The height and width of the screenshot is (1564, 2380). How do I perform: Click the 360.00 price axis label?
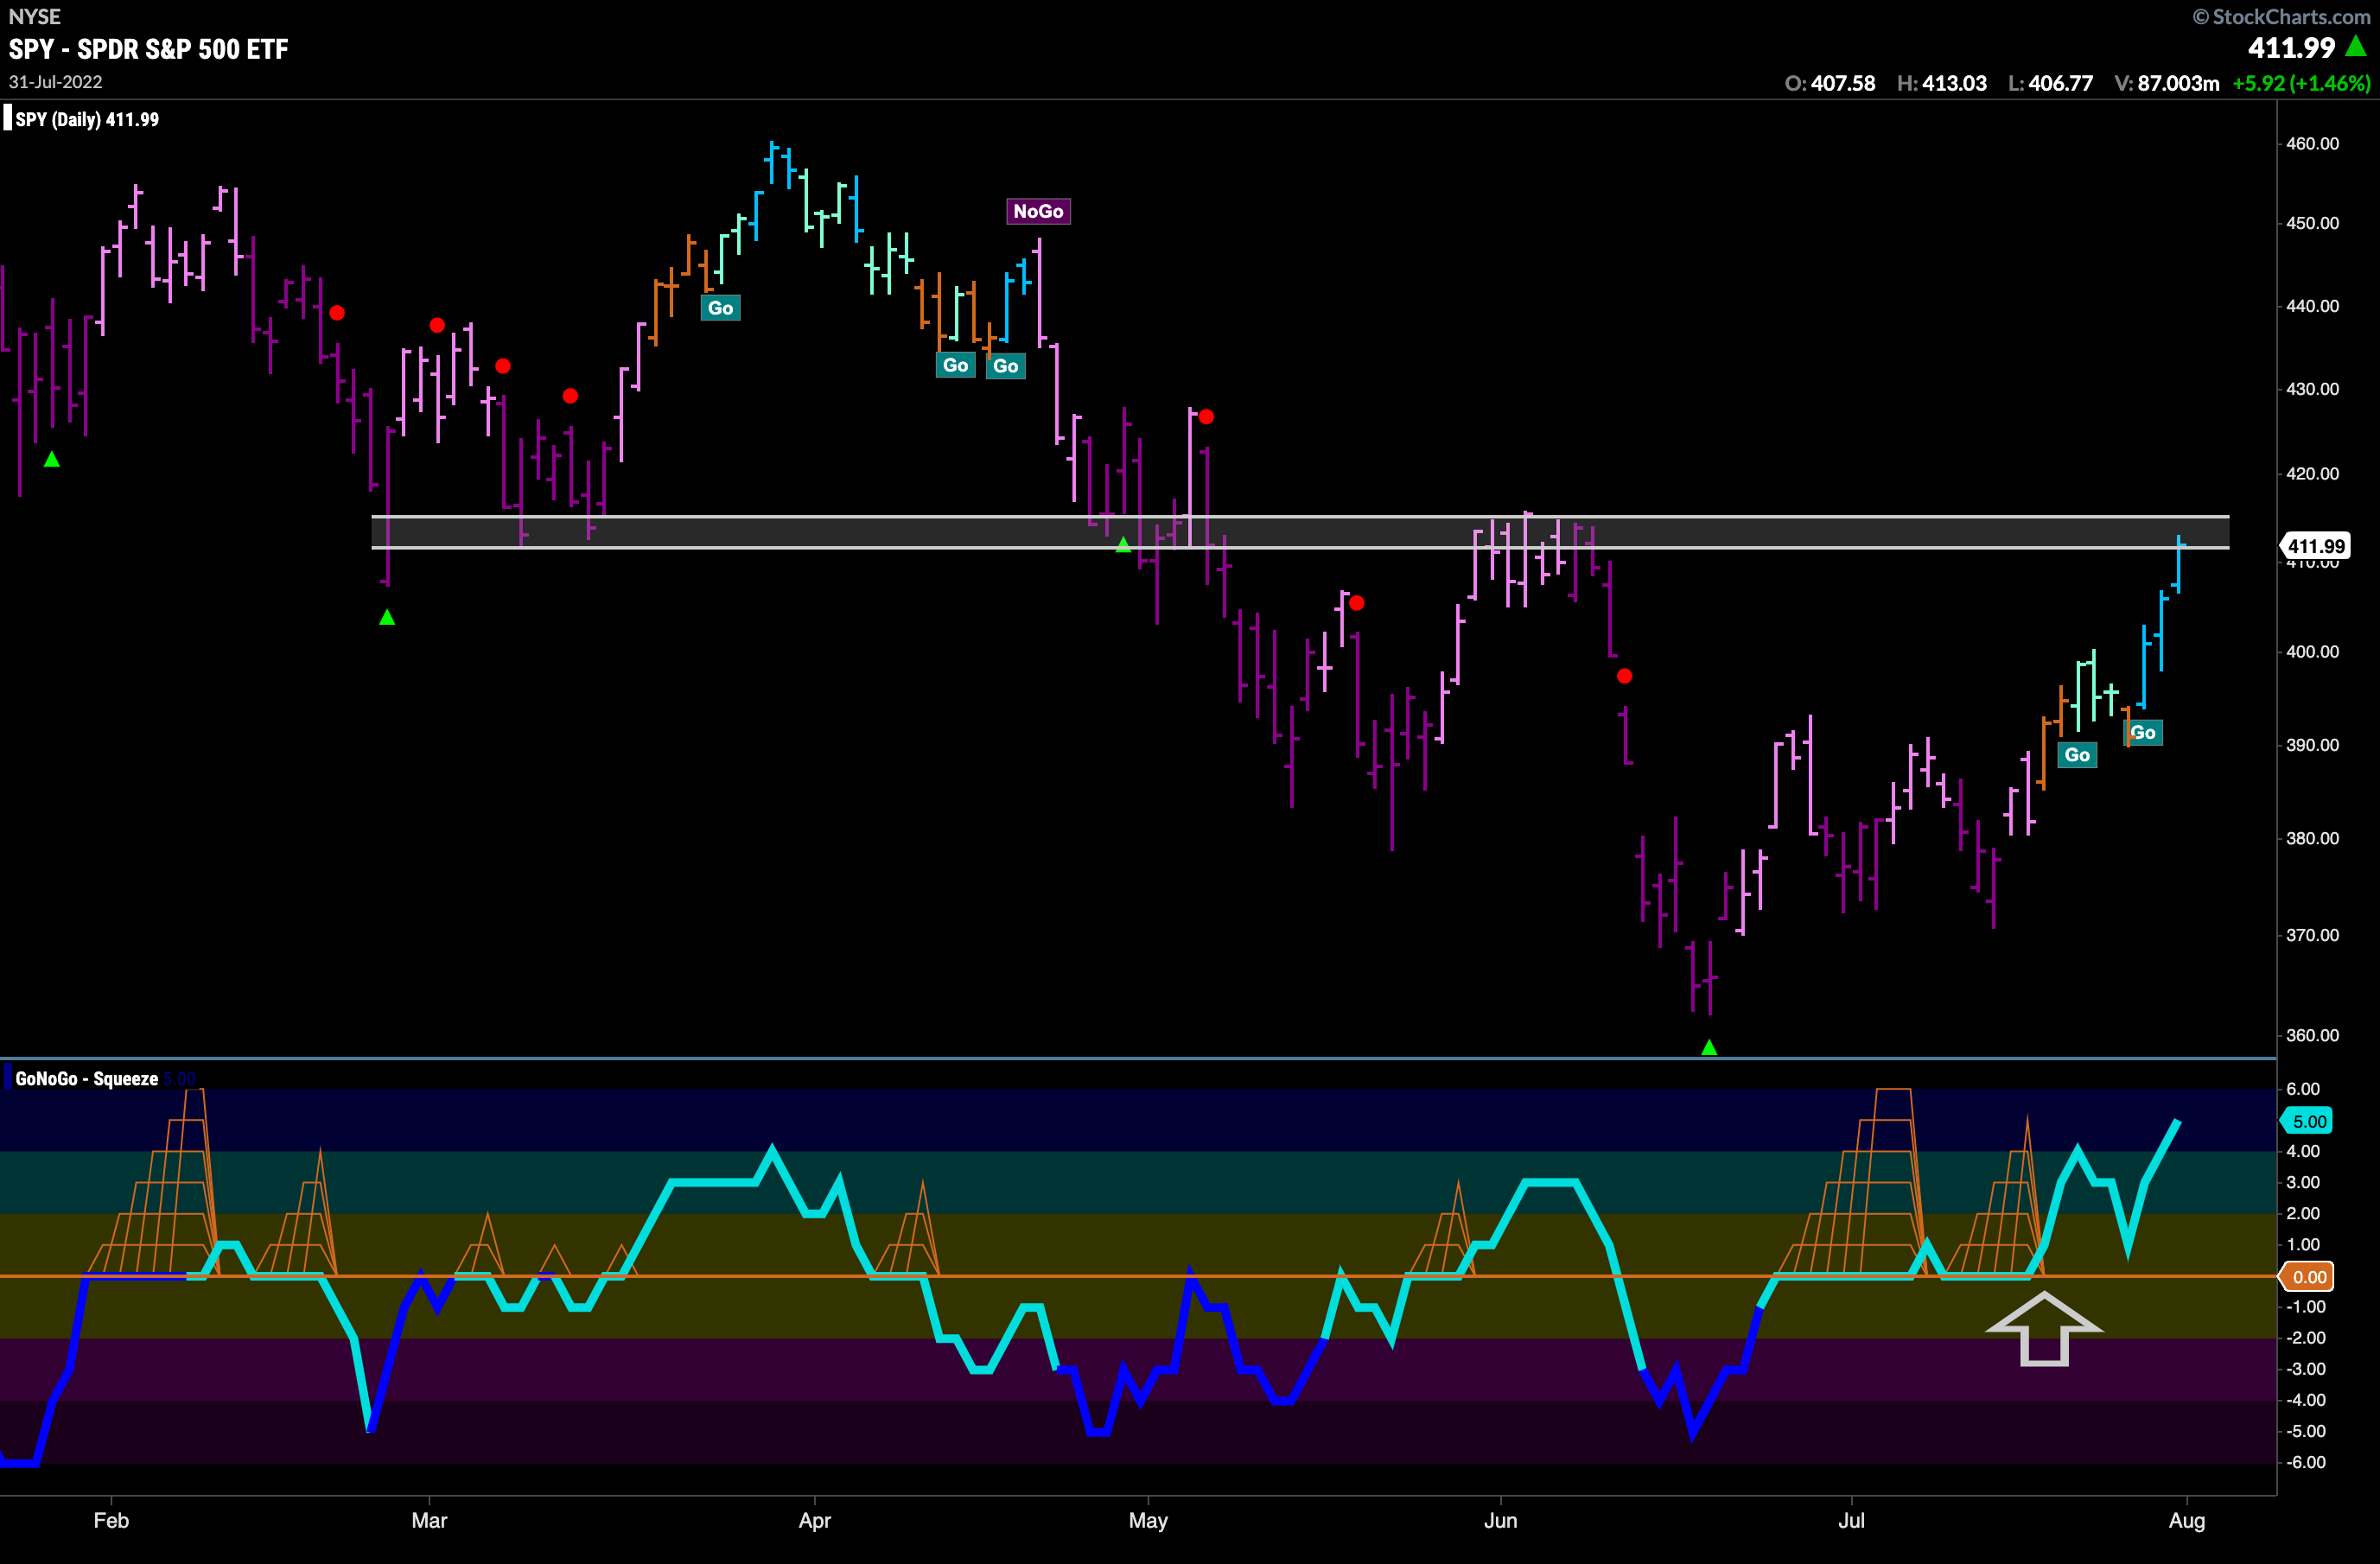coord(2312,1035)
